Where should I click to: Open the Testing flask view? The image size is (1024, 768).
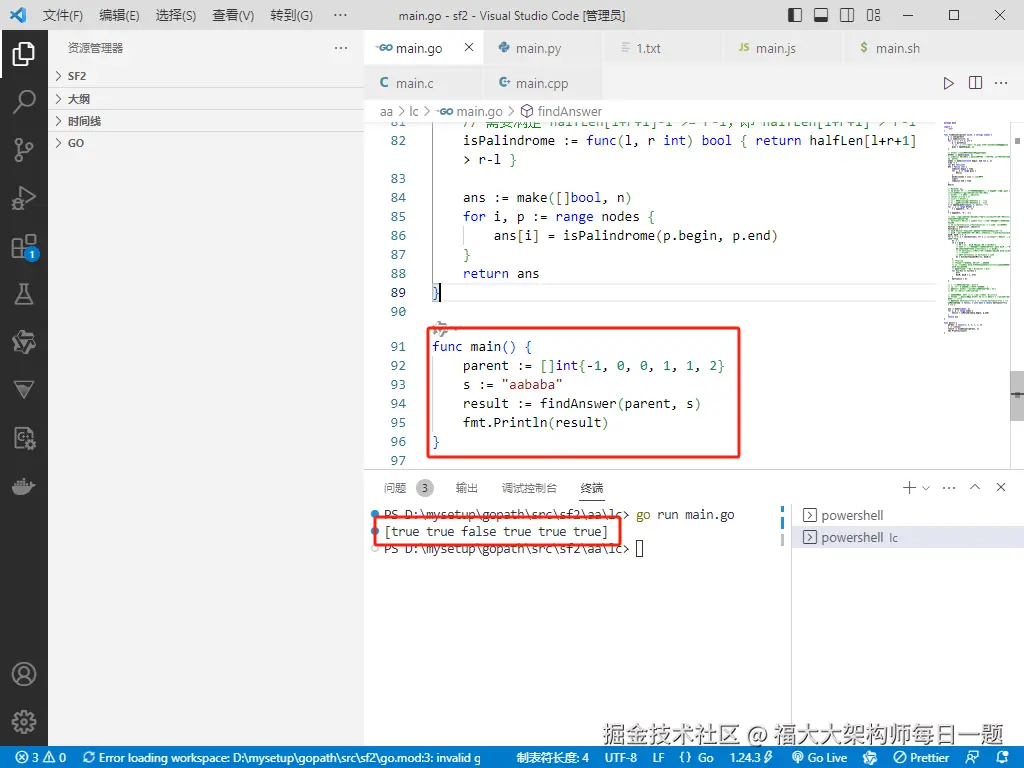24,295
